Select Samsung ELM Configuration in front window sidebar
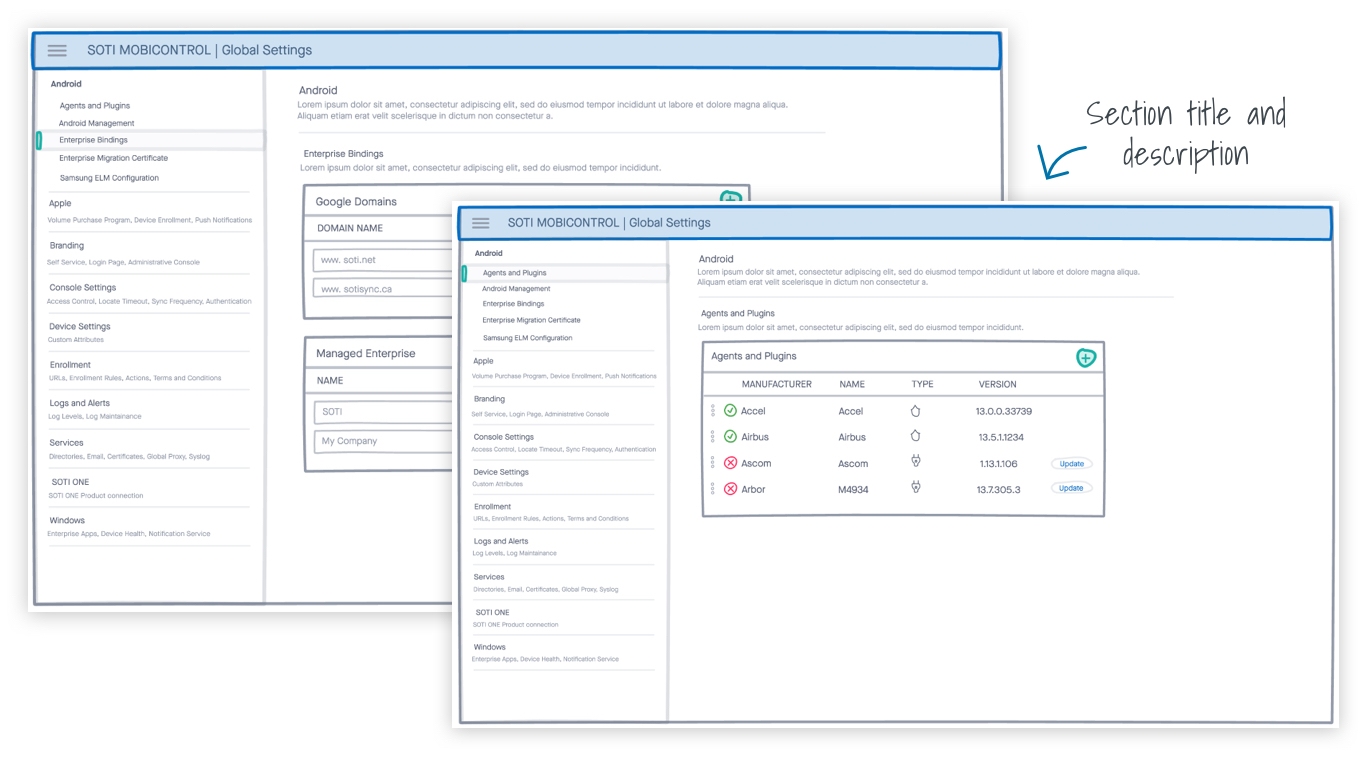 (527, 338)
